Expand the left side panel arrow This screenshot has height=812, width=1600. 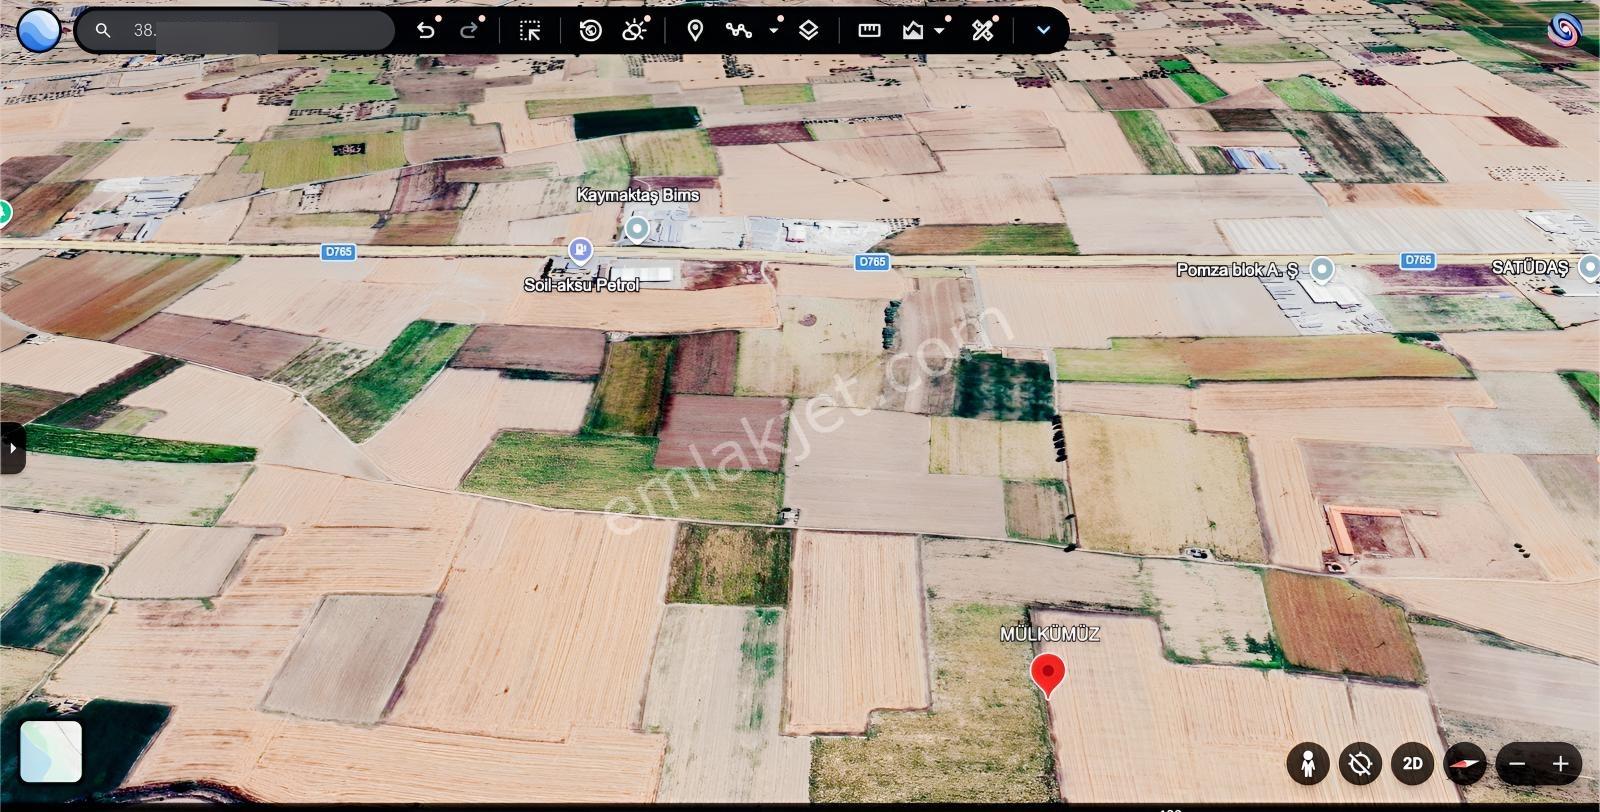(12, 448)
